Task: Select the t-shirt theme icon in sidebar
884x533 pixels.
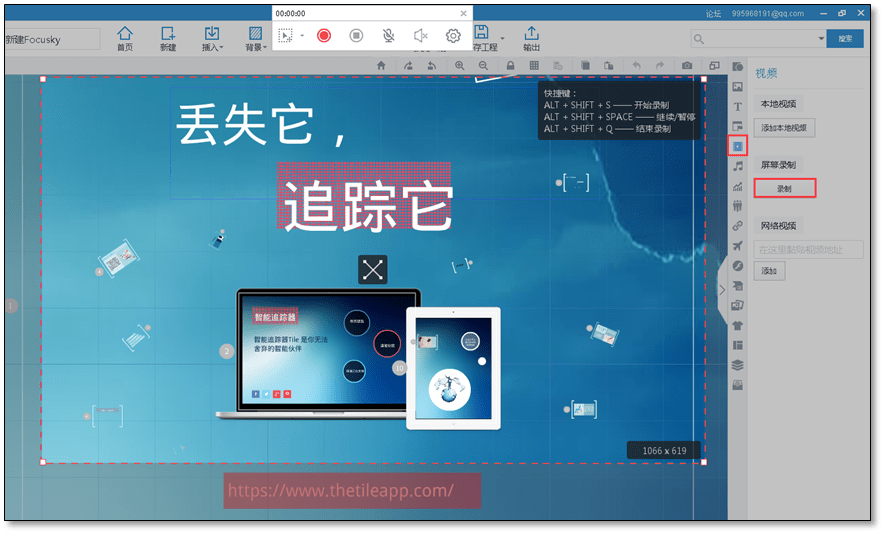Action: click(737, 325)
